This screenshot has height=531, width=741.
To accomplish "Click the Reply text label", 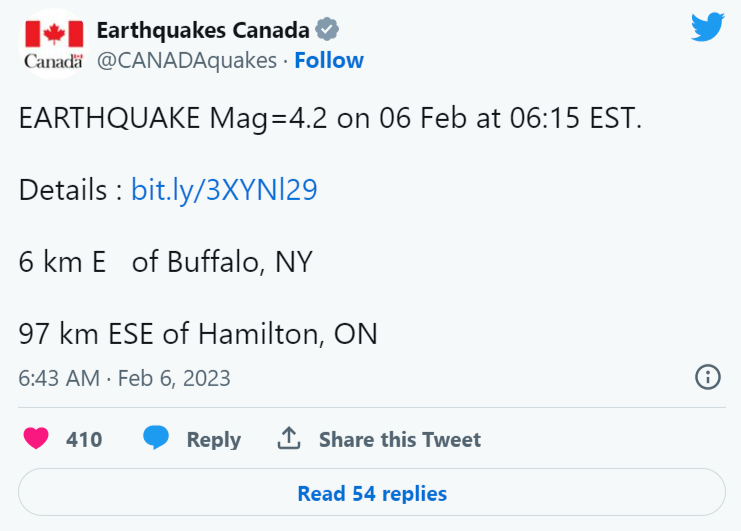I will coord(214,440).
